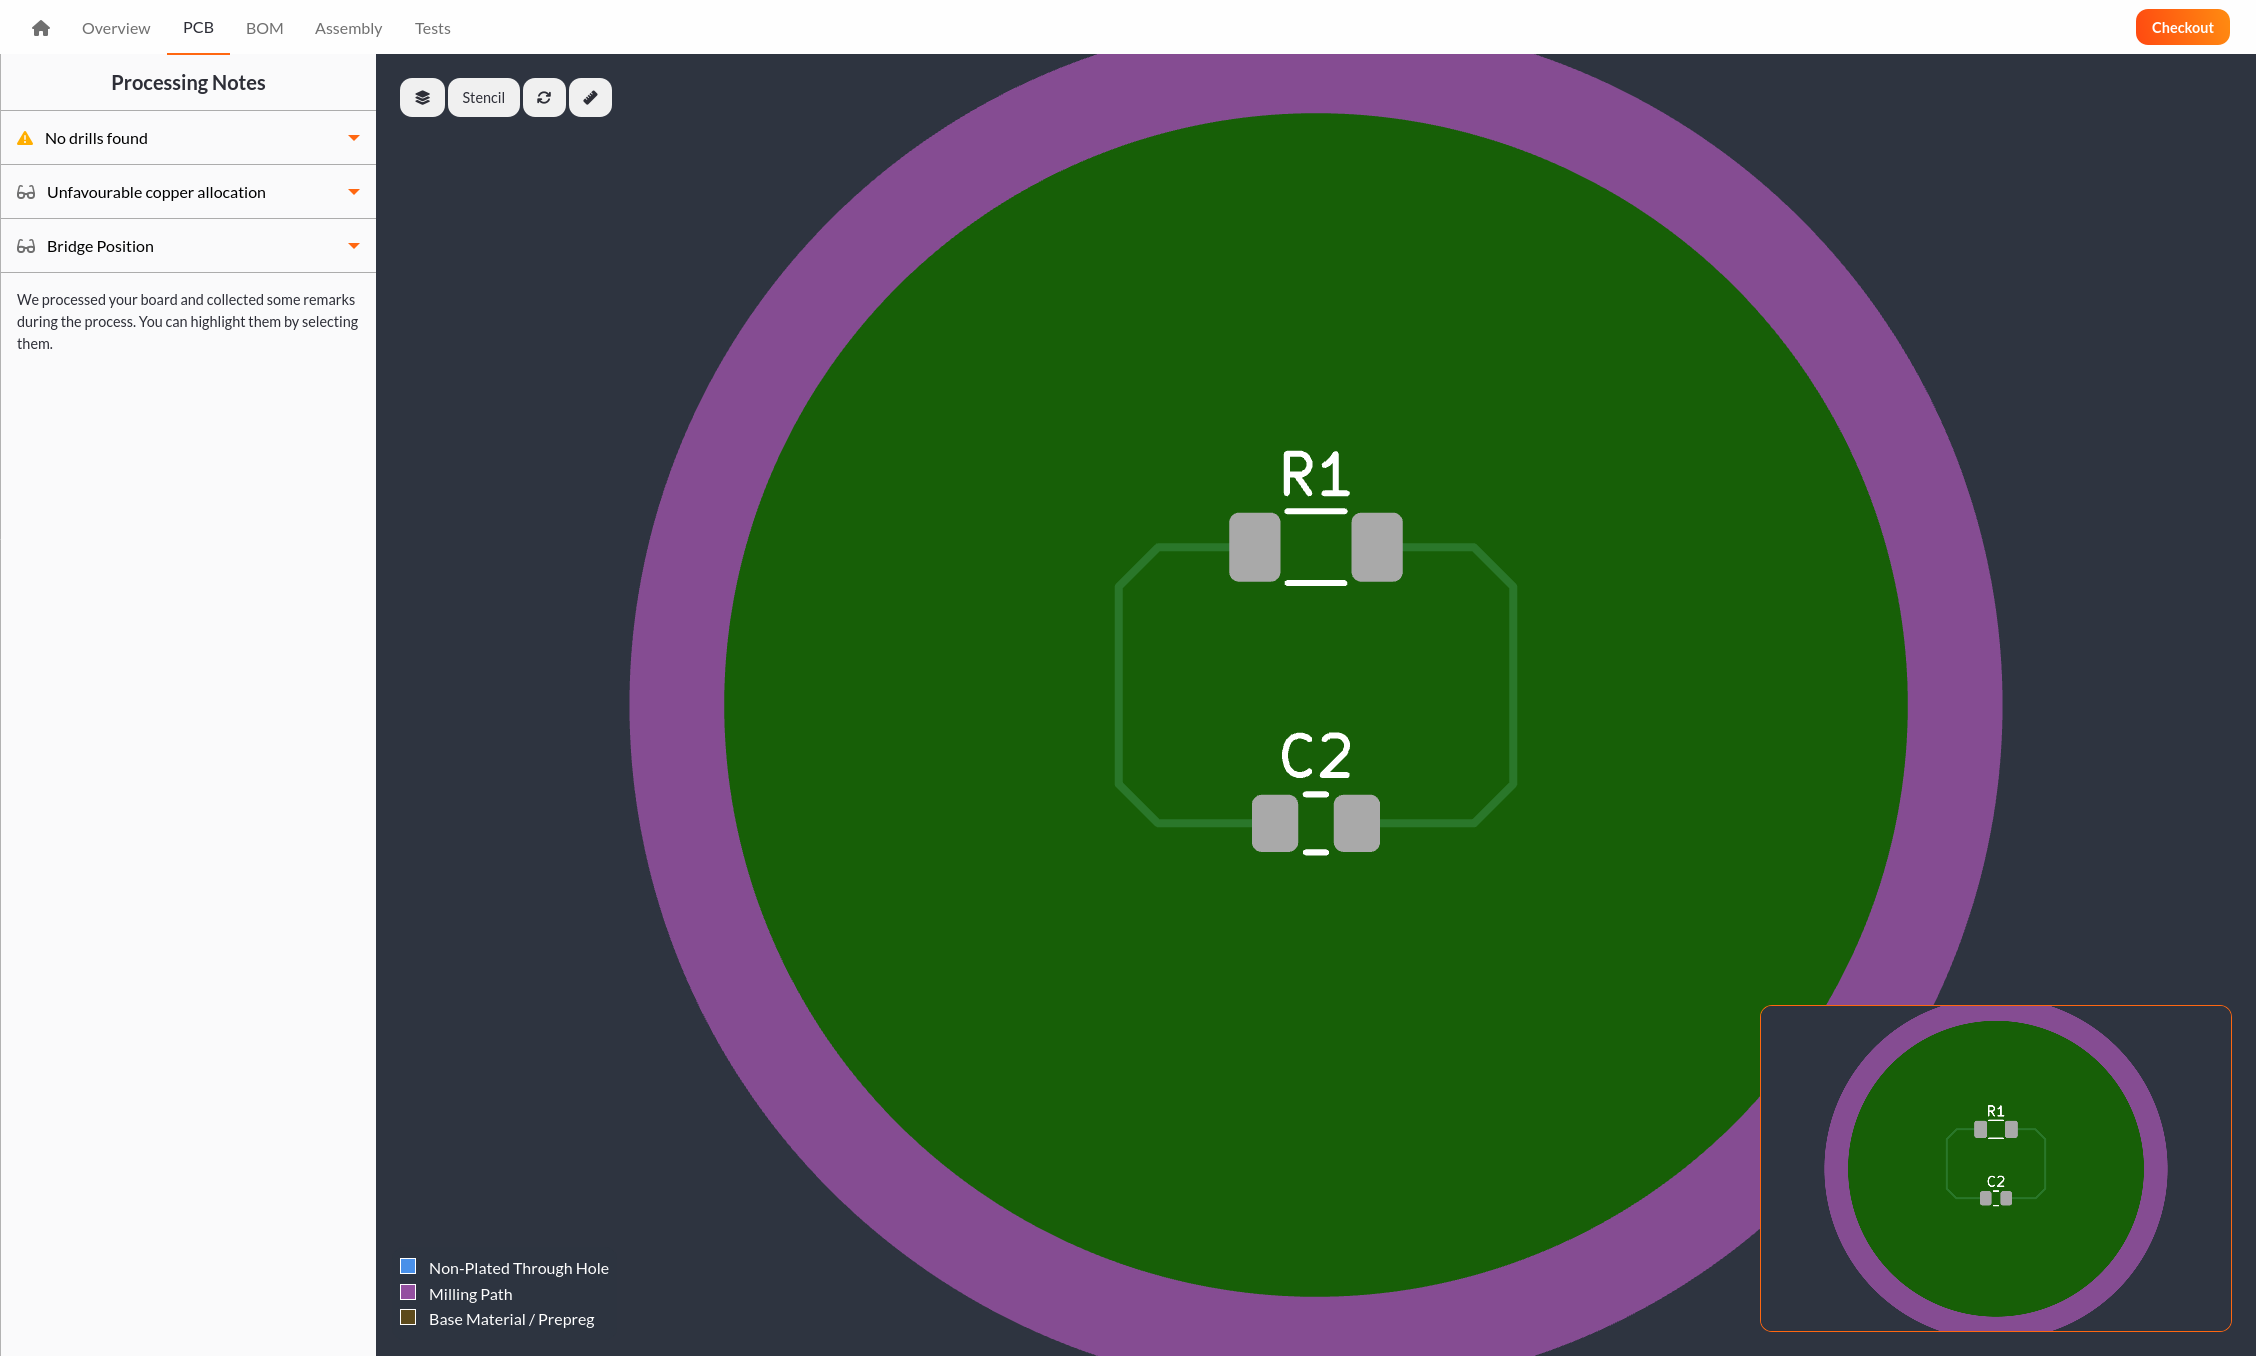Click the R1 silkscreen label
This screenshot has height=1356, width=2256.
click(x=1316, y=474)
